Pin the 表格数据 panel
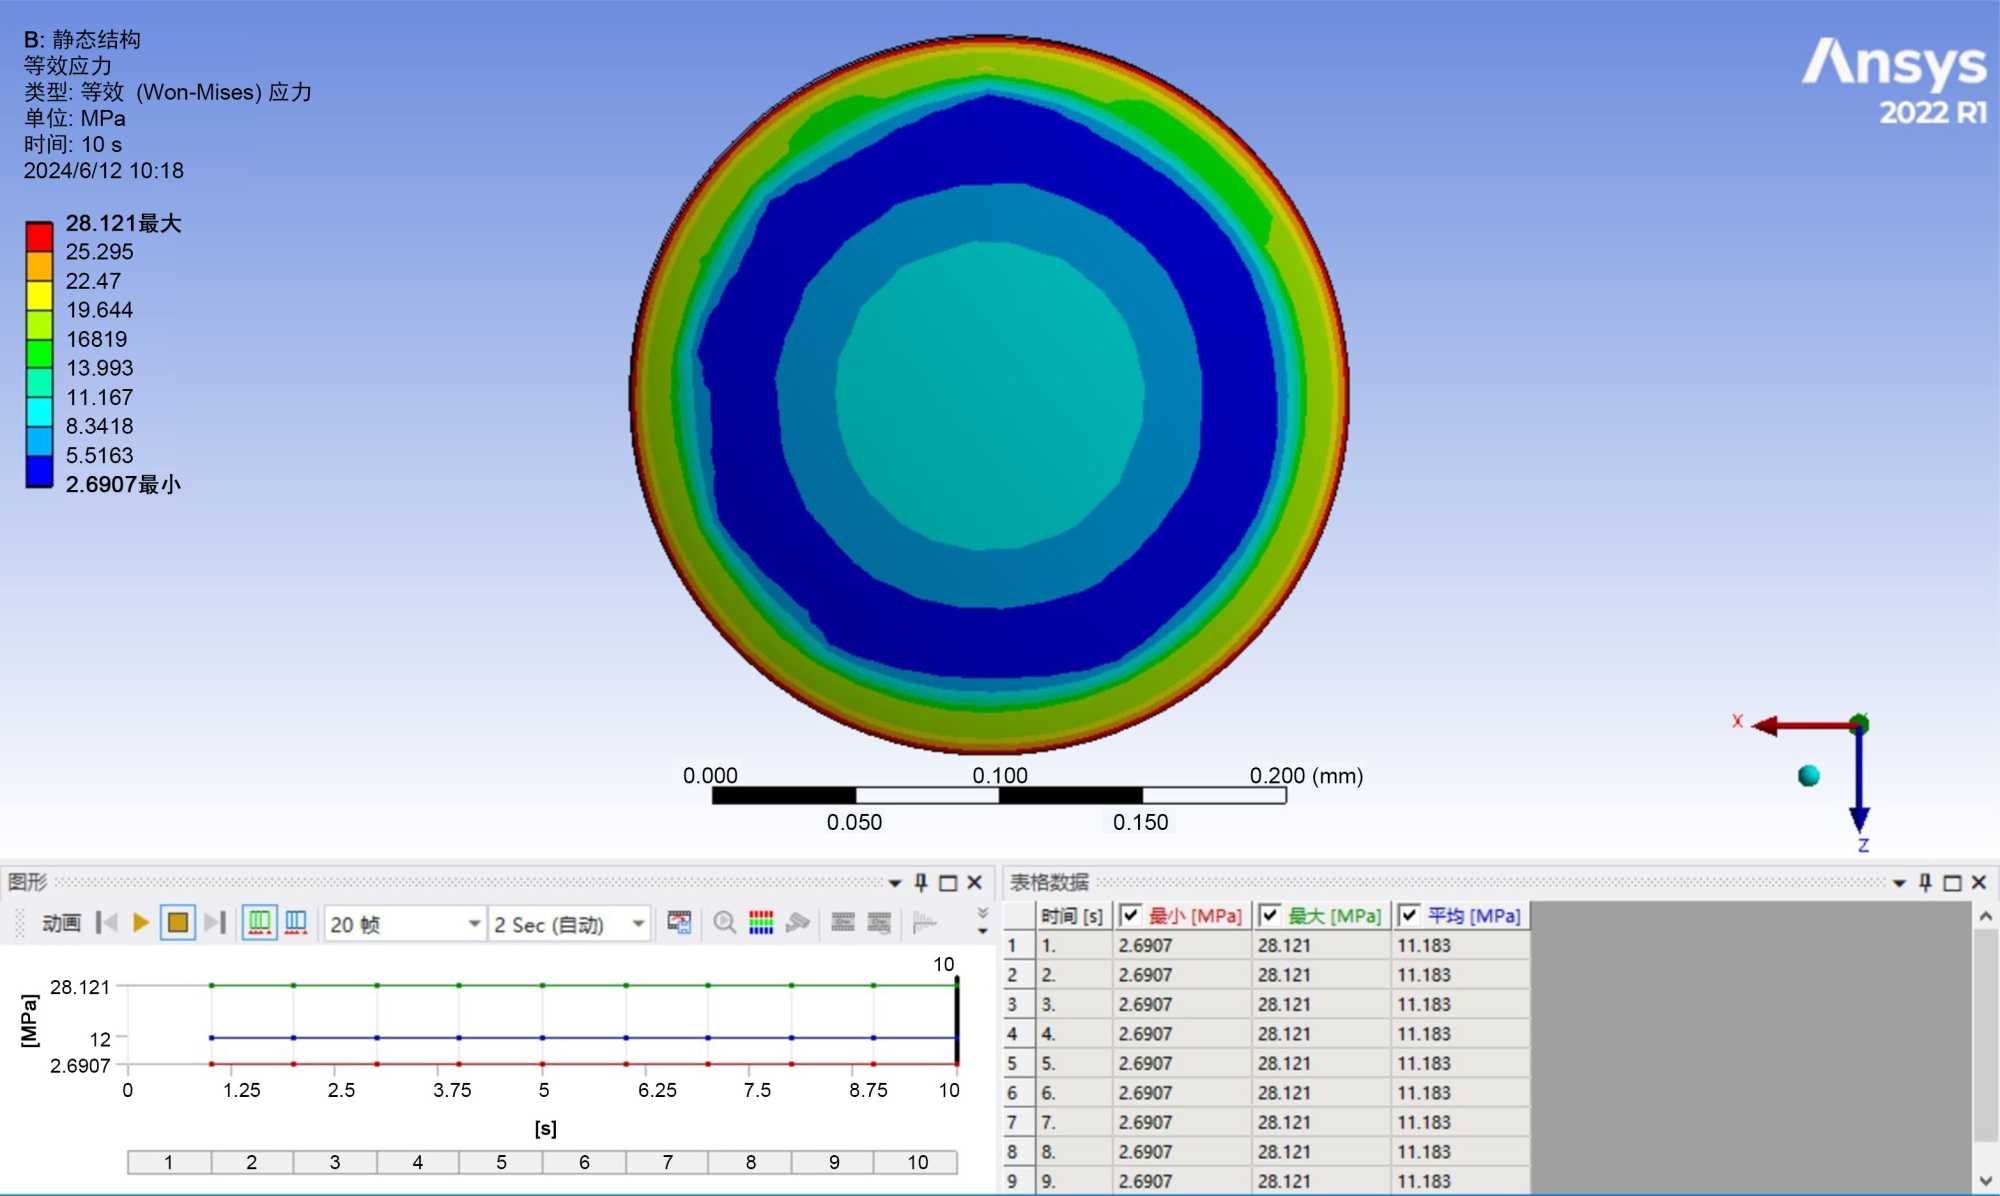This screenshot has width=2000, height=1196. [x=1925, y=882]
